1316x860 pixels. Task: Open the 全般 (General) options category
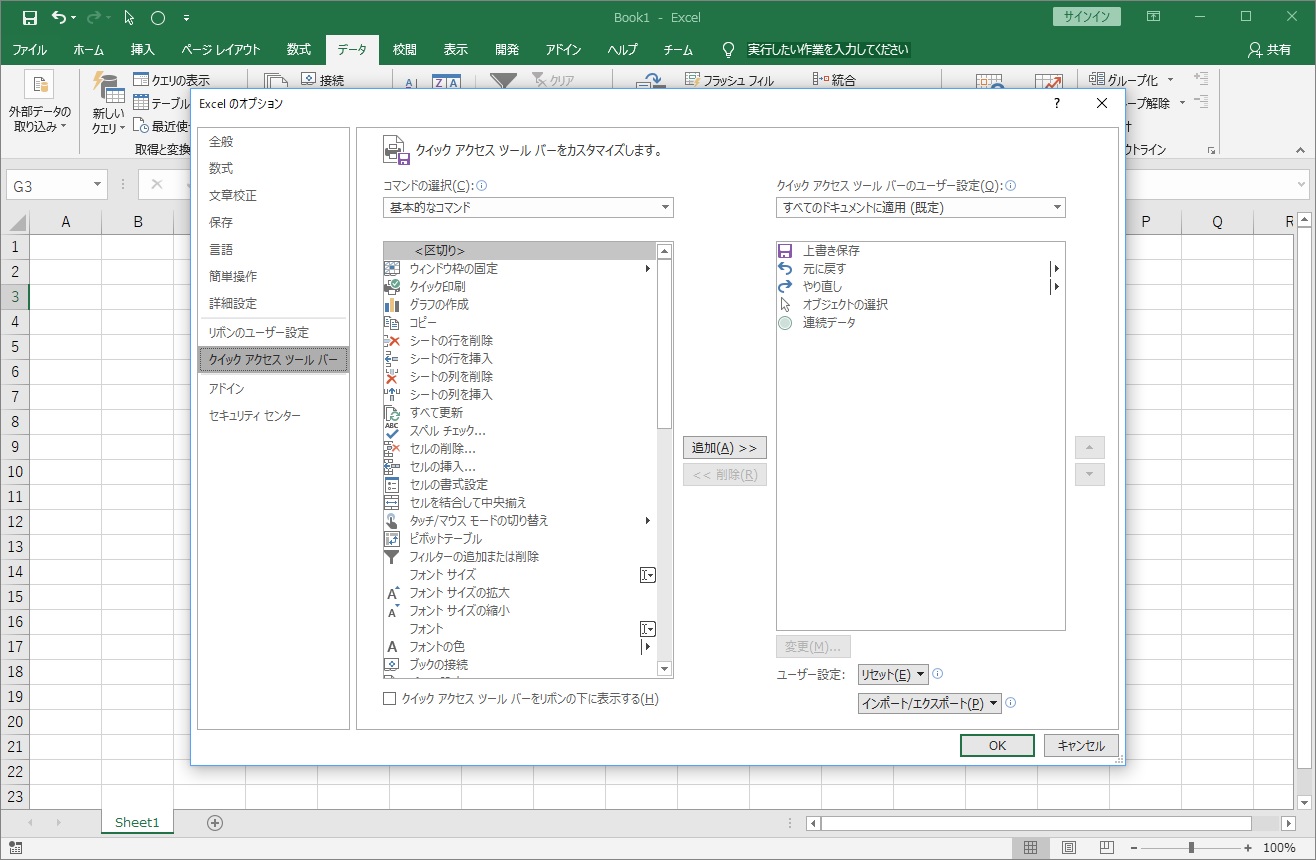[x=273, y=141]
